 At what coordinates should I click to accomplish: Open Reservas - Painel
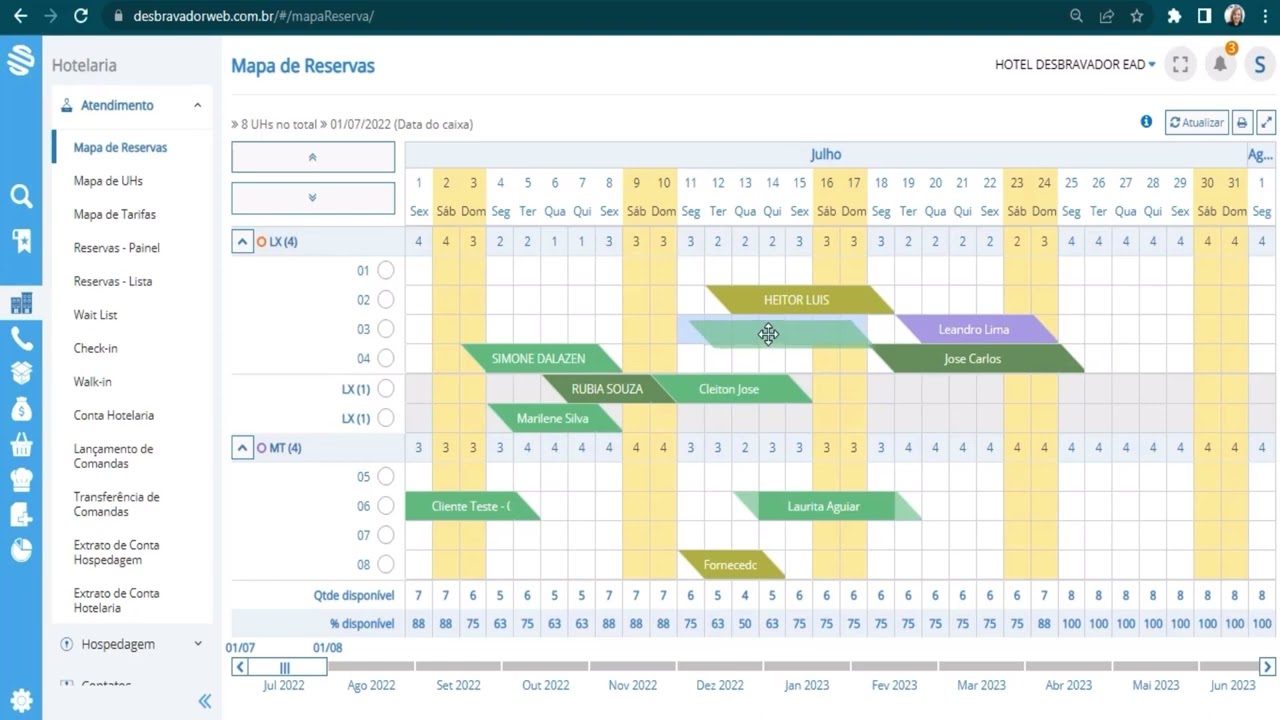116,248
